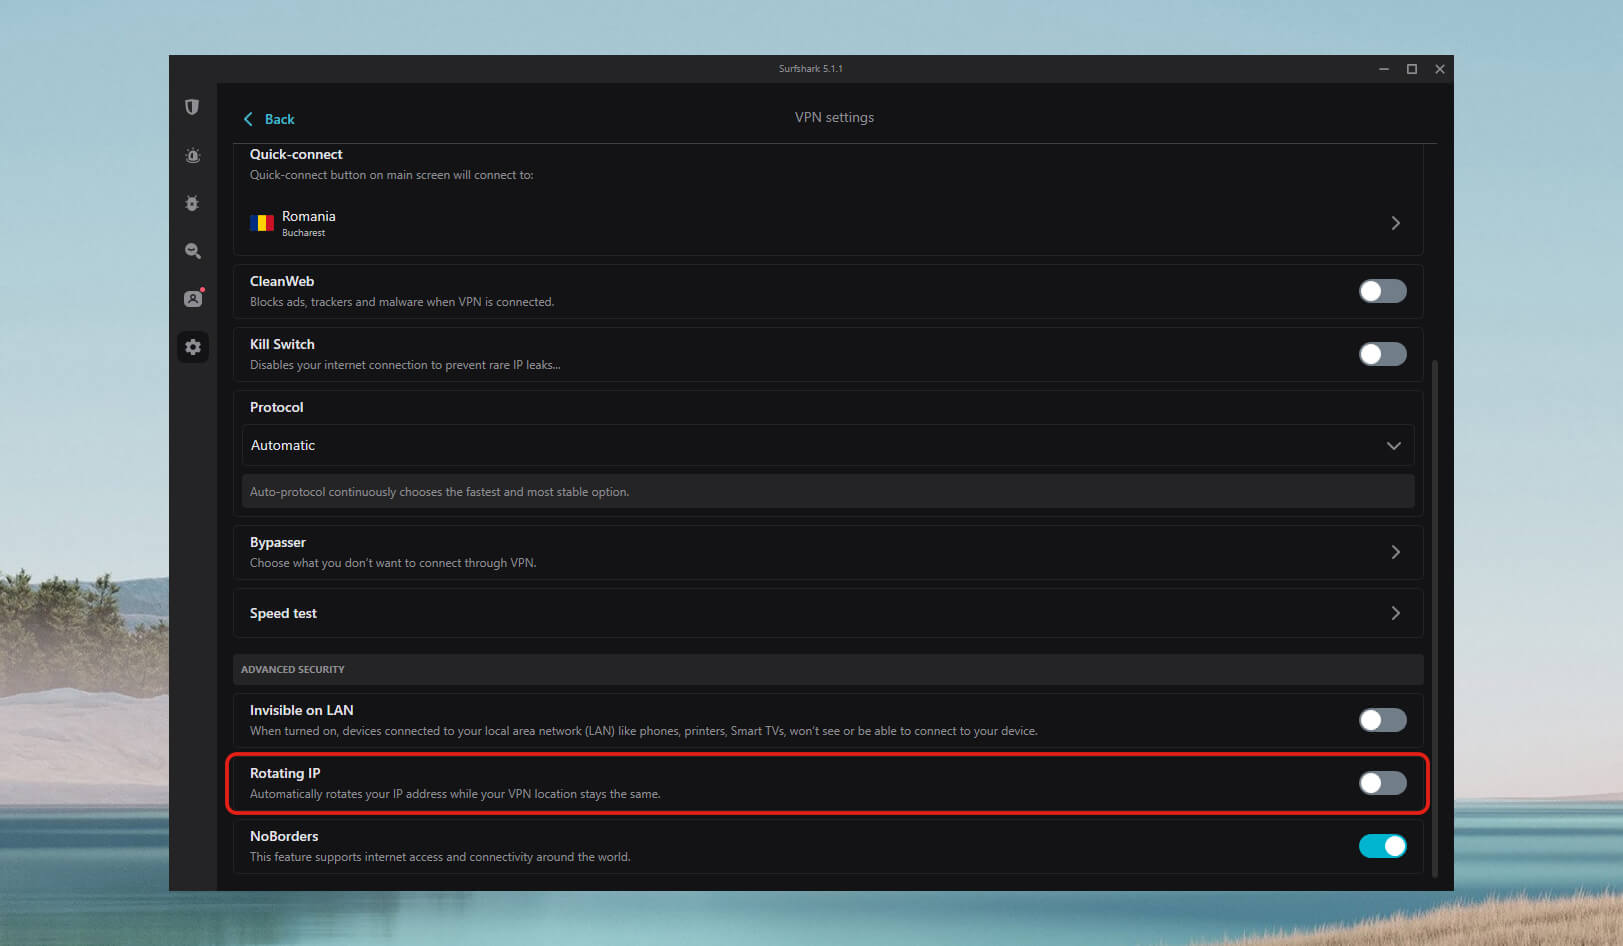Viewport: 1623px width, 946px height.
Task: Click the Surfshark 5.1.1 window title
Action: [x=811, y=69]
